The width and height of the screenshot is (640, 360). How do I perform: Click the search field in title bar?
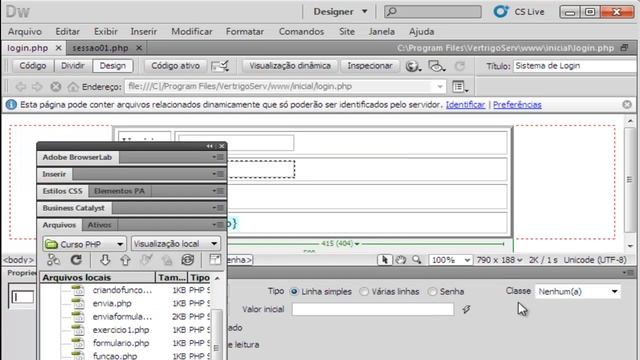(433, 12)
